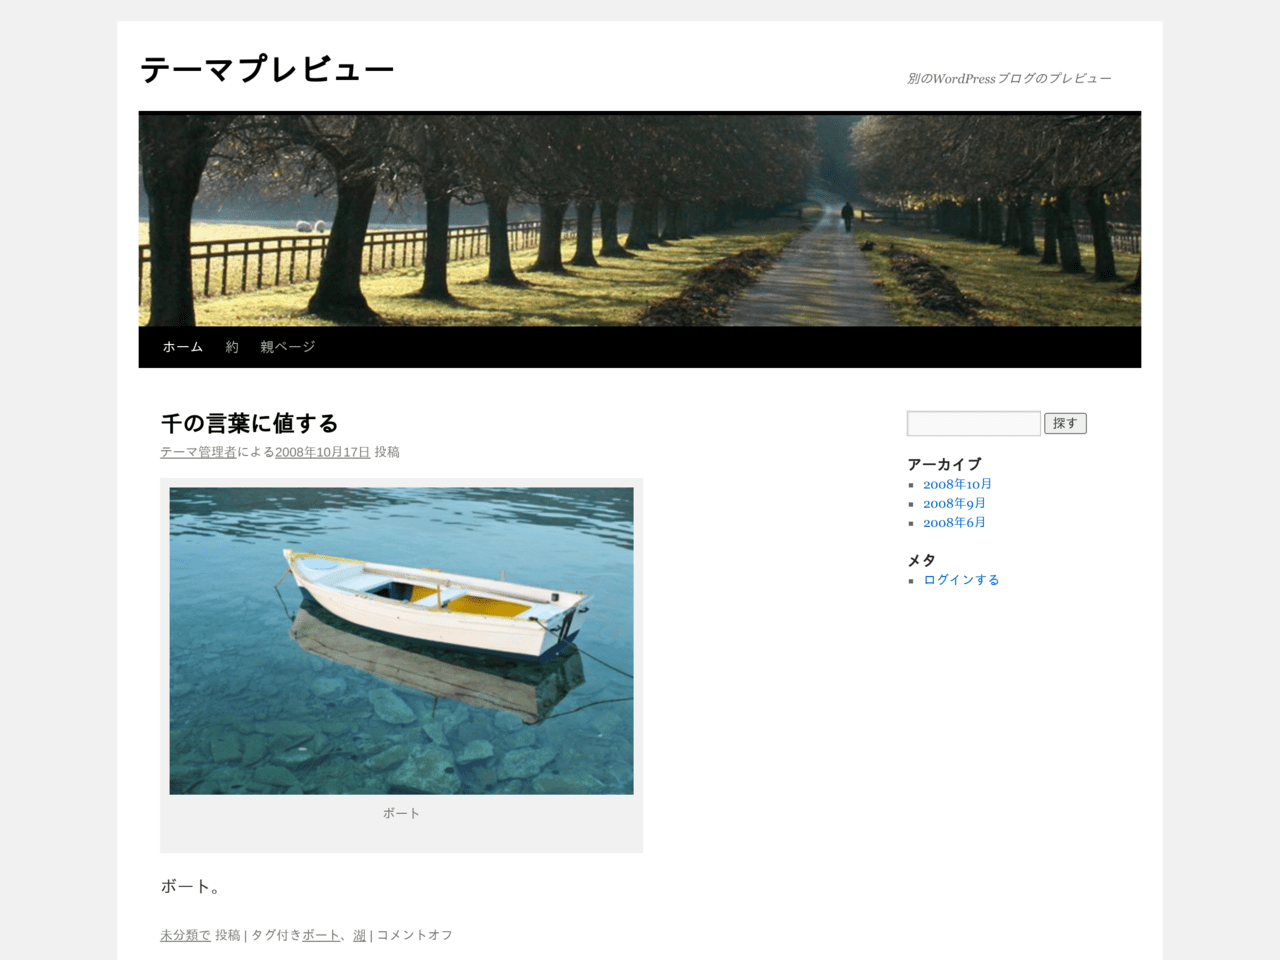1280x960 pixels.
Task: Click the 探す search button
Action: click(1065, 424)
